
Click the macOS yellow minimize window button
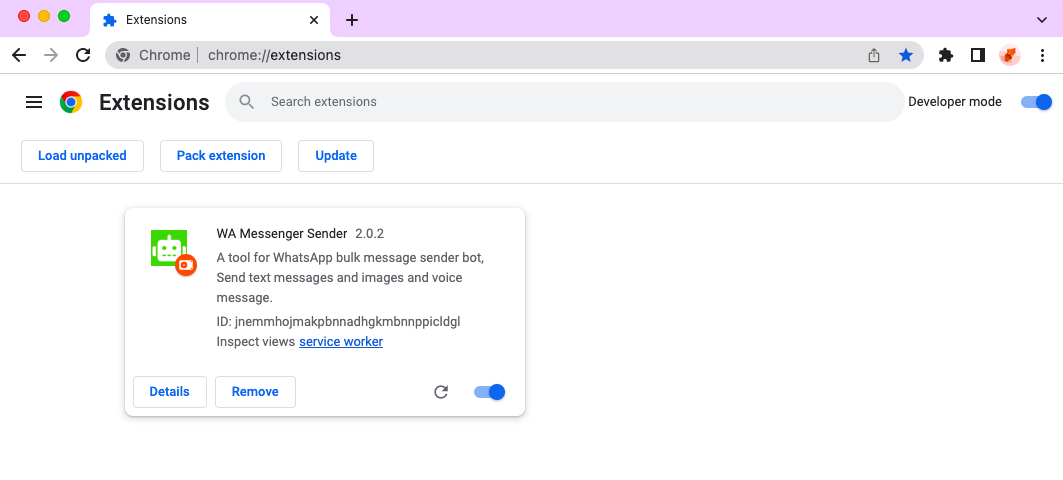pyautogui.click(x=44, y=16)
